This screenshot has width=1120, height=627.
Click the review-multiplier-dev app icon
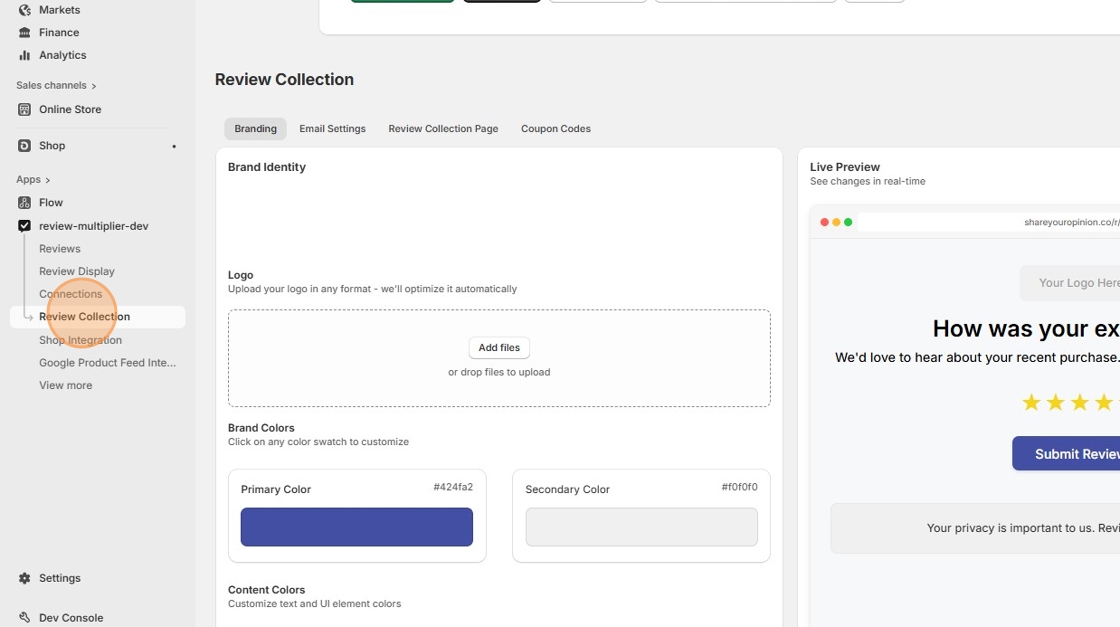coord(25,226)
